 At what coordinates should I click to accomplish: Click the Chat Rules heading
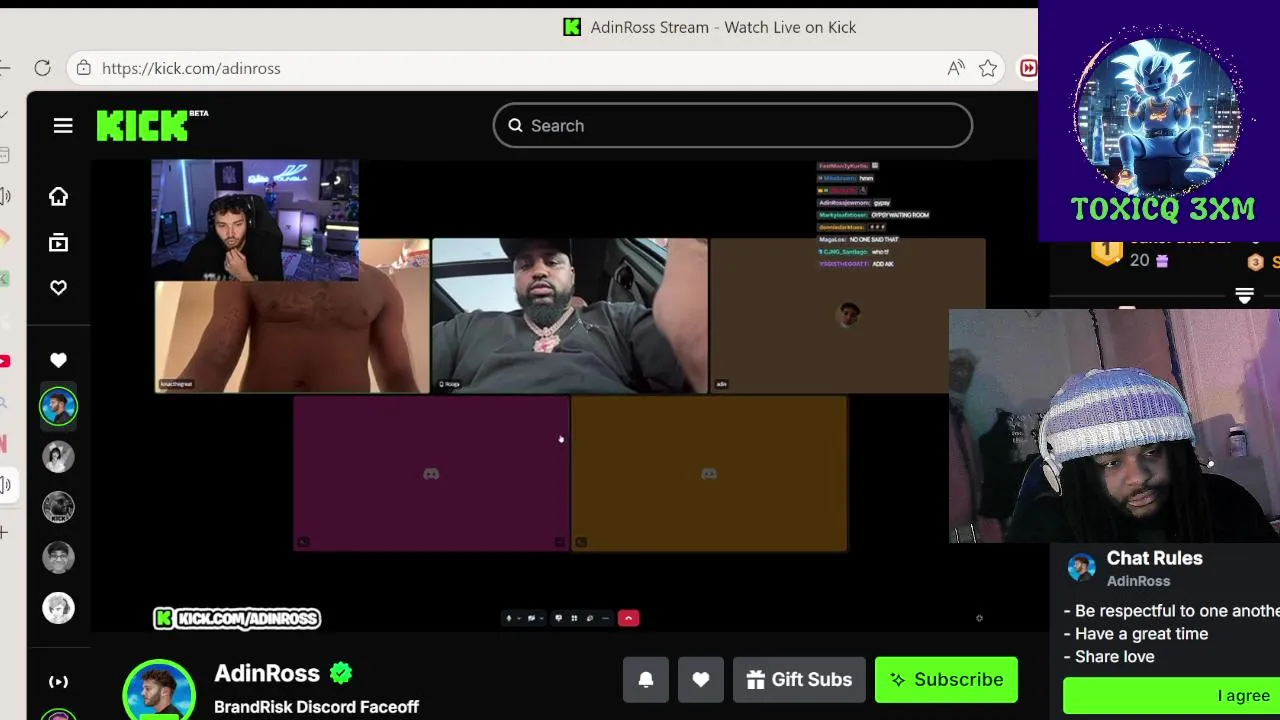pyautogui.click(x=1154, y=558)
